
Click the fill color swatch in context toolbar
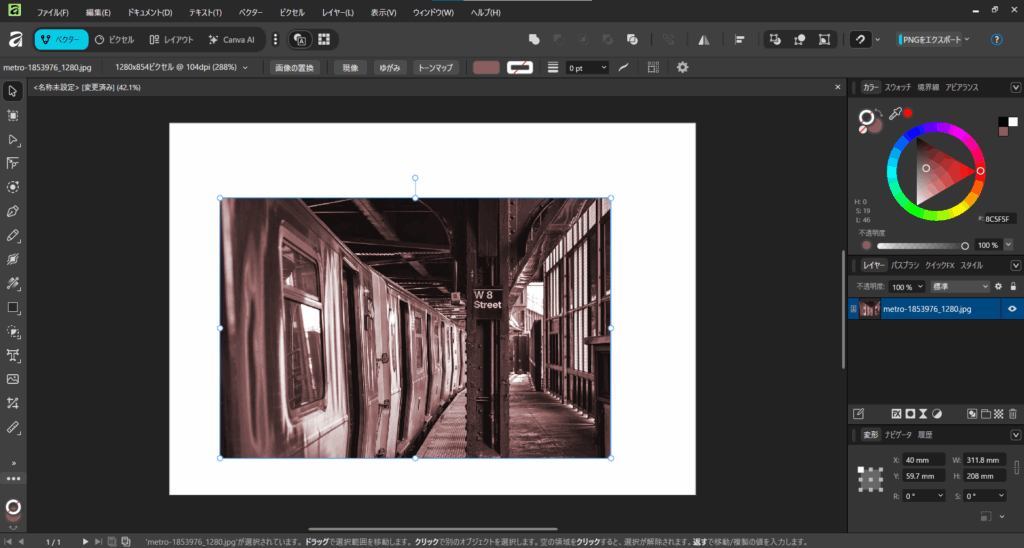(x=486, y=67)
